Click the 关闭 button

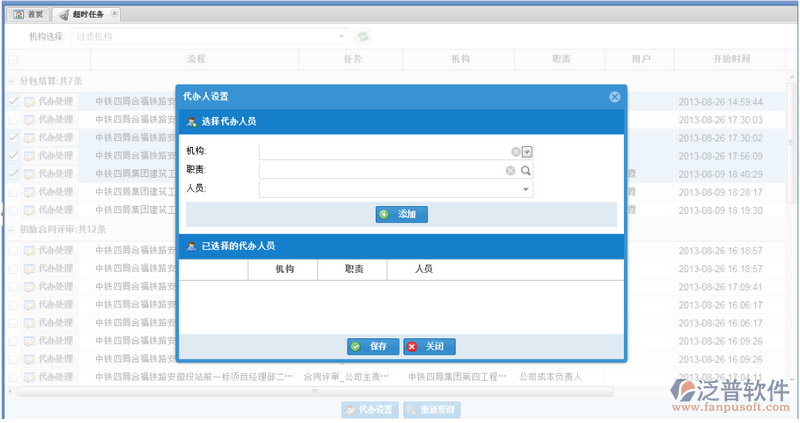(x=429, y=346)
